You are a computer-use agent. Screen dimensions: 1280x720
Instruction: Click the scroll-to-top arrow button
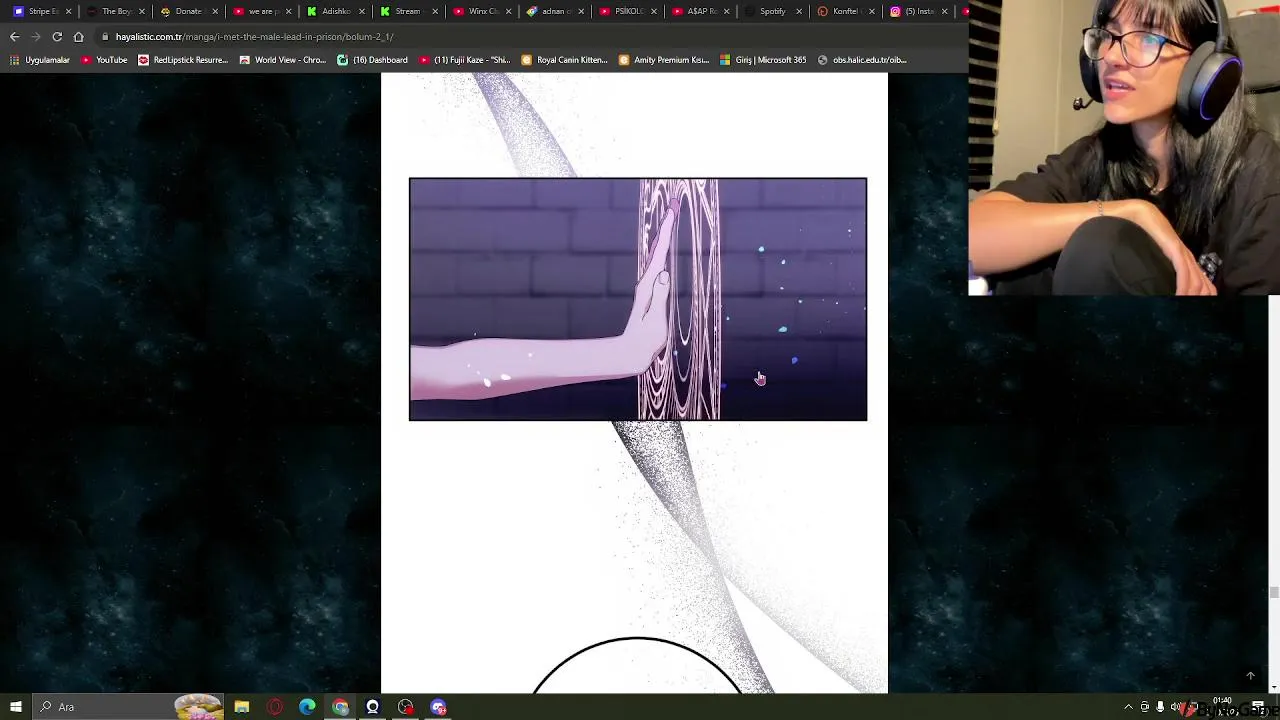pos(1250,676)
